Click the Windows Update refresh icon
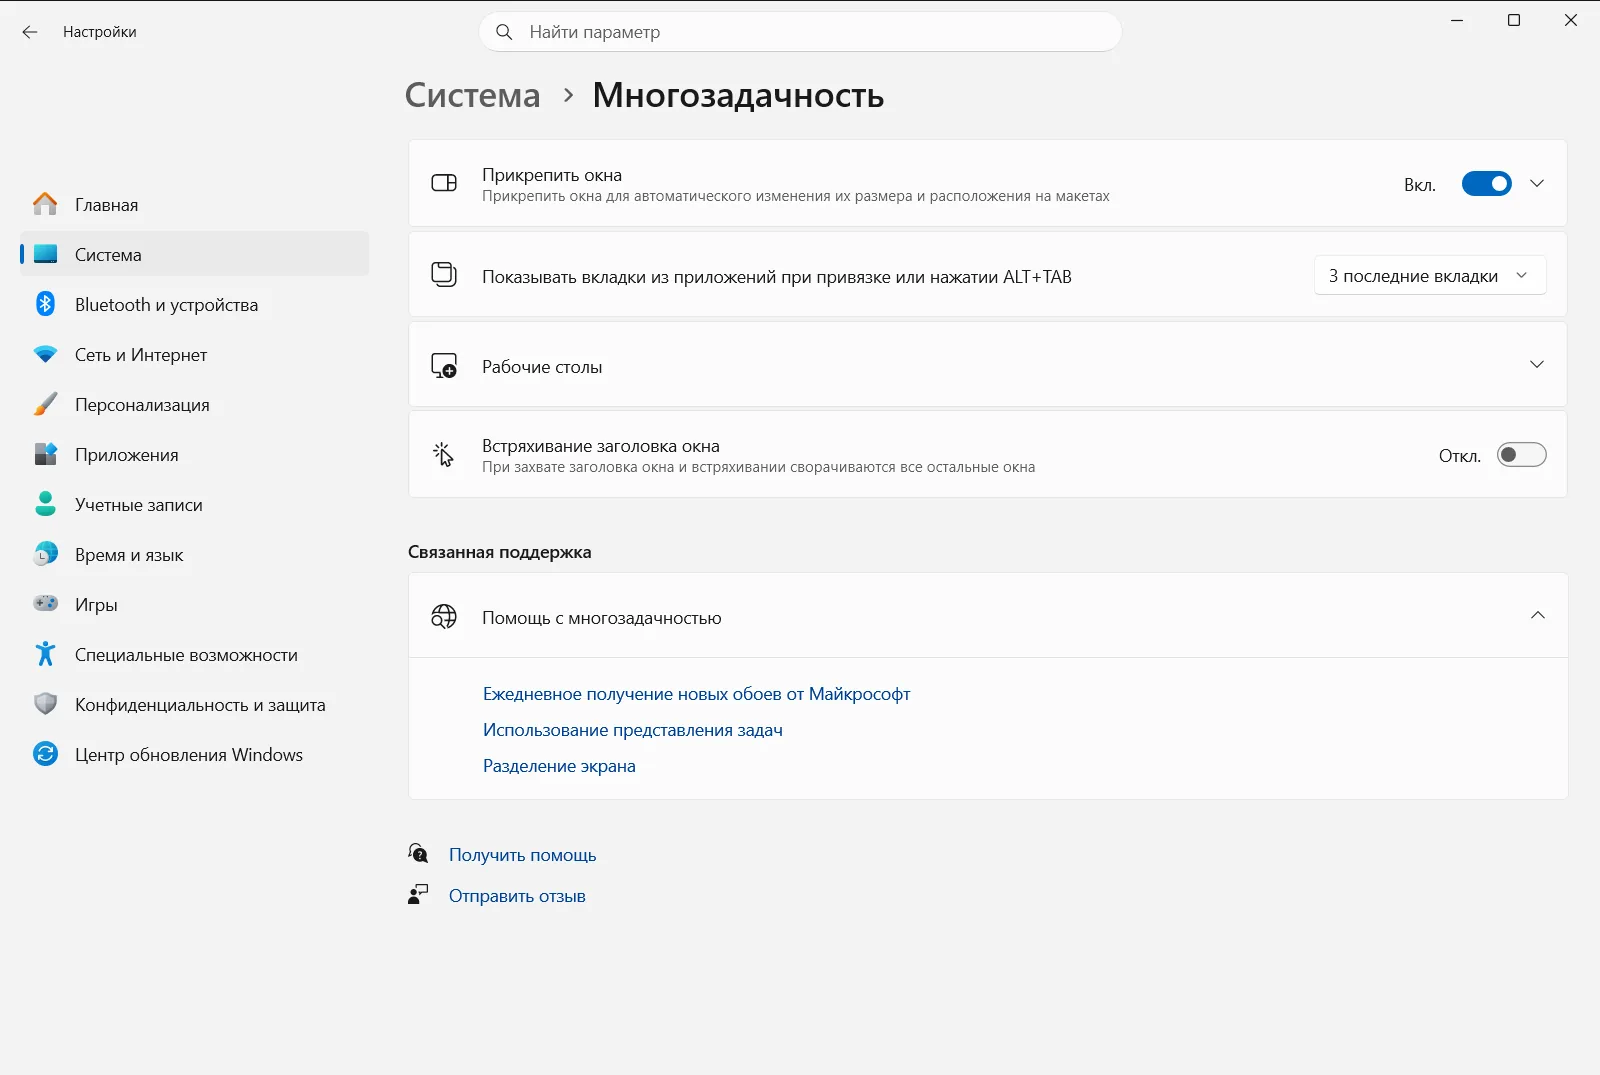The image size is (1600, 1075). point(45,754)
